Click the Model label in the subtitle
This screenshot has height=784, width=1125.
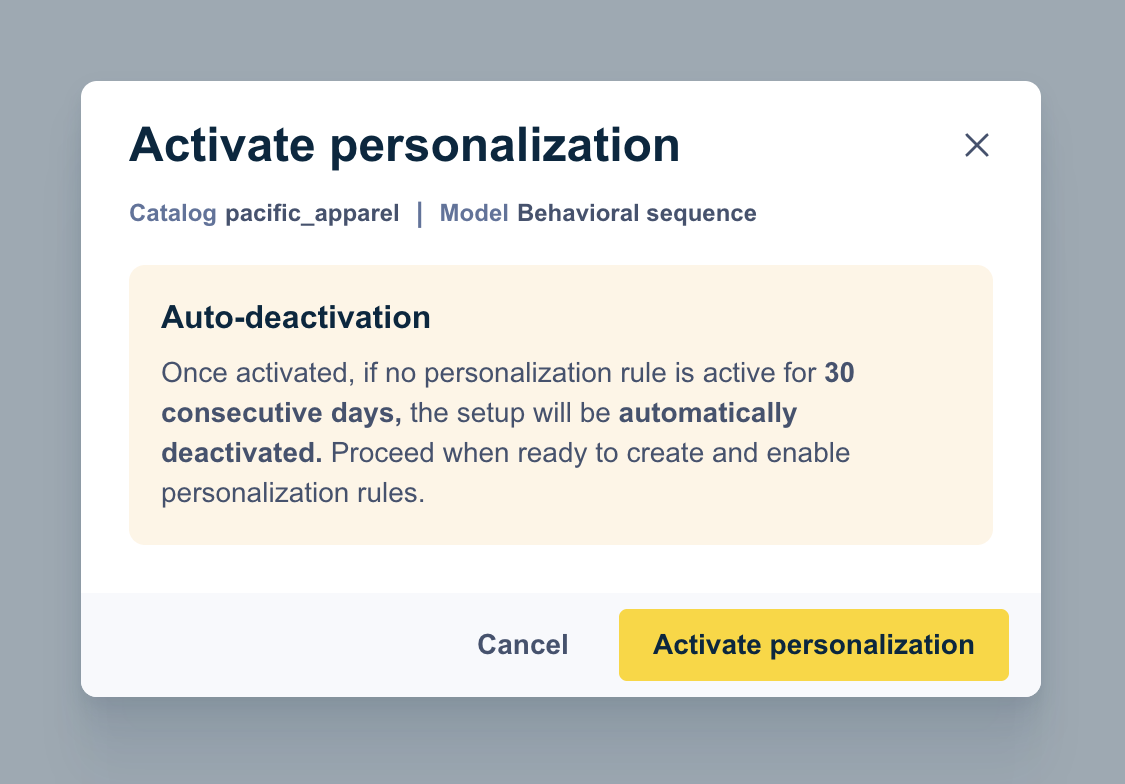click(x=474, y=213)
